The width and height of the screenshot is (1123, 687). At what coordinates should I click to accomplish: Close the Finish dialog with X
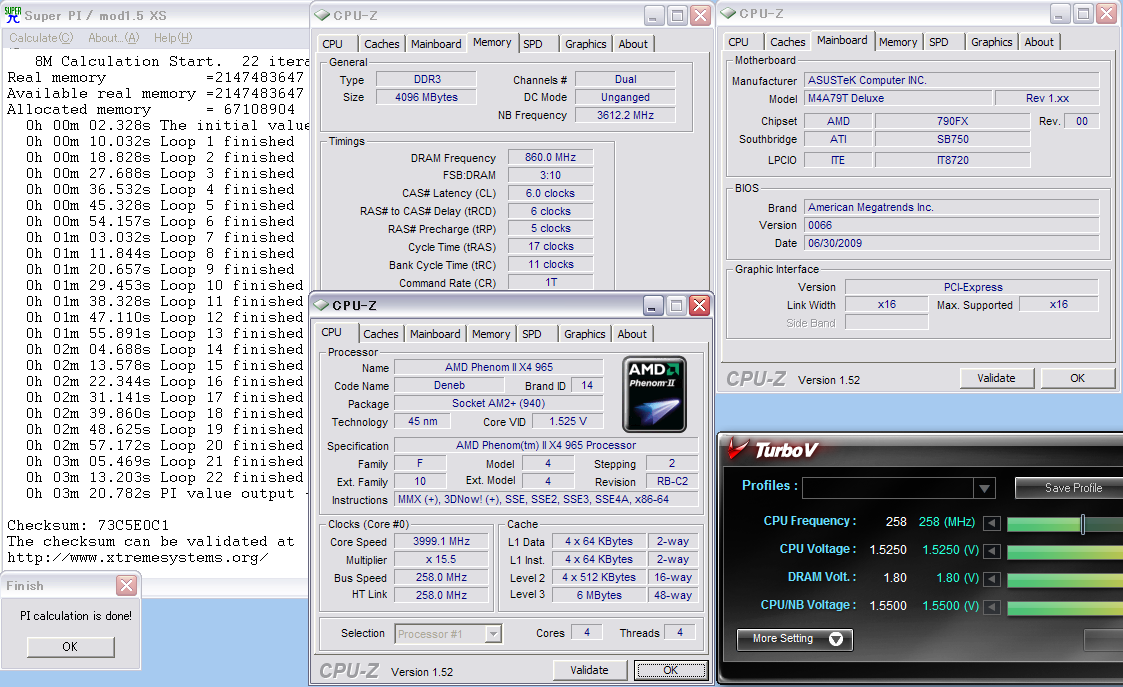click(127, 586)
